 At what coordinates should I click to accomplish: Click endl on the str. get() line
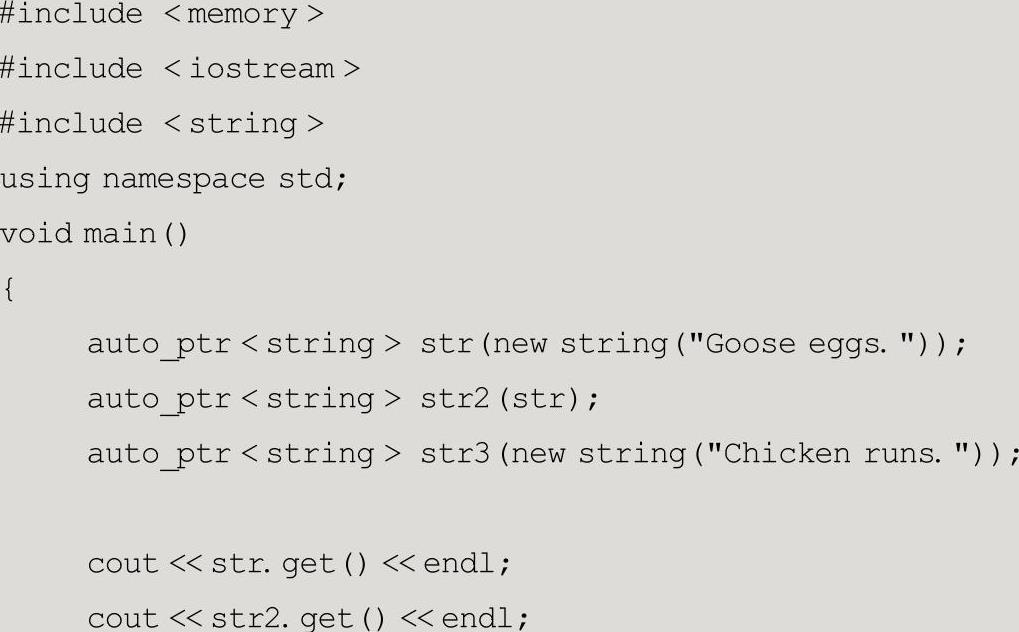pyautogui.click(x=459, y=563)
